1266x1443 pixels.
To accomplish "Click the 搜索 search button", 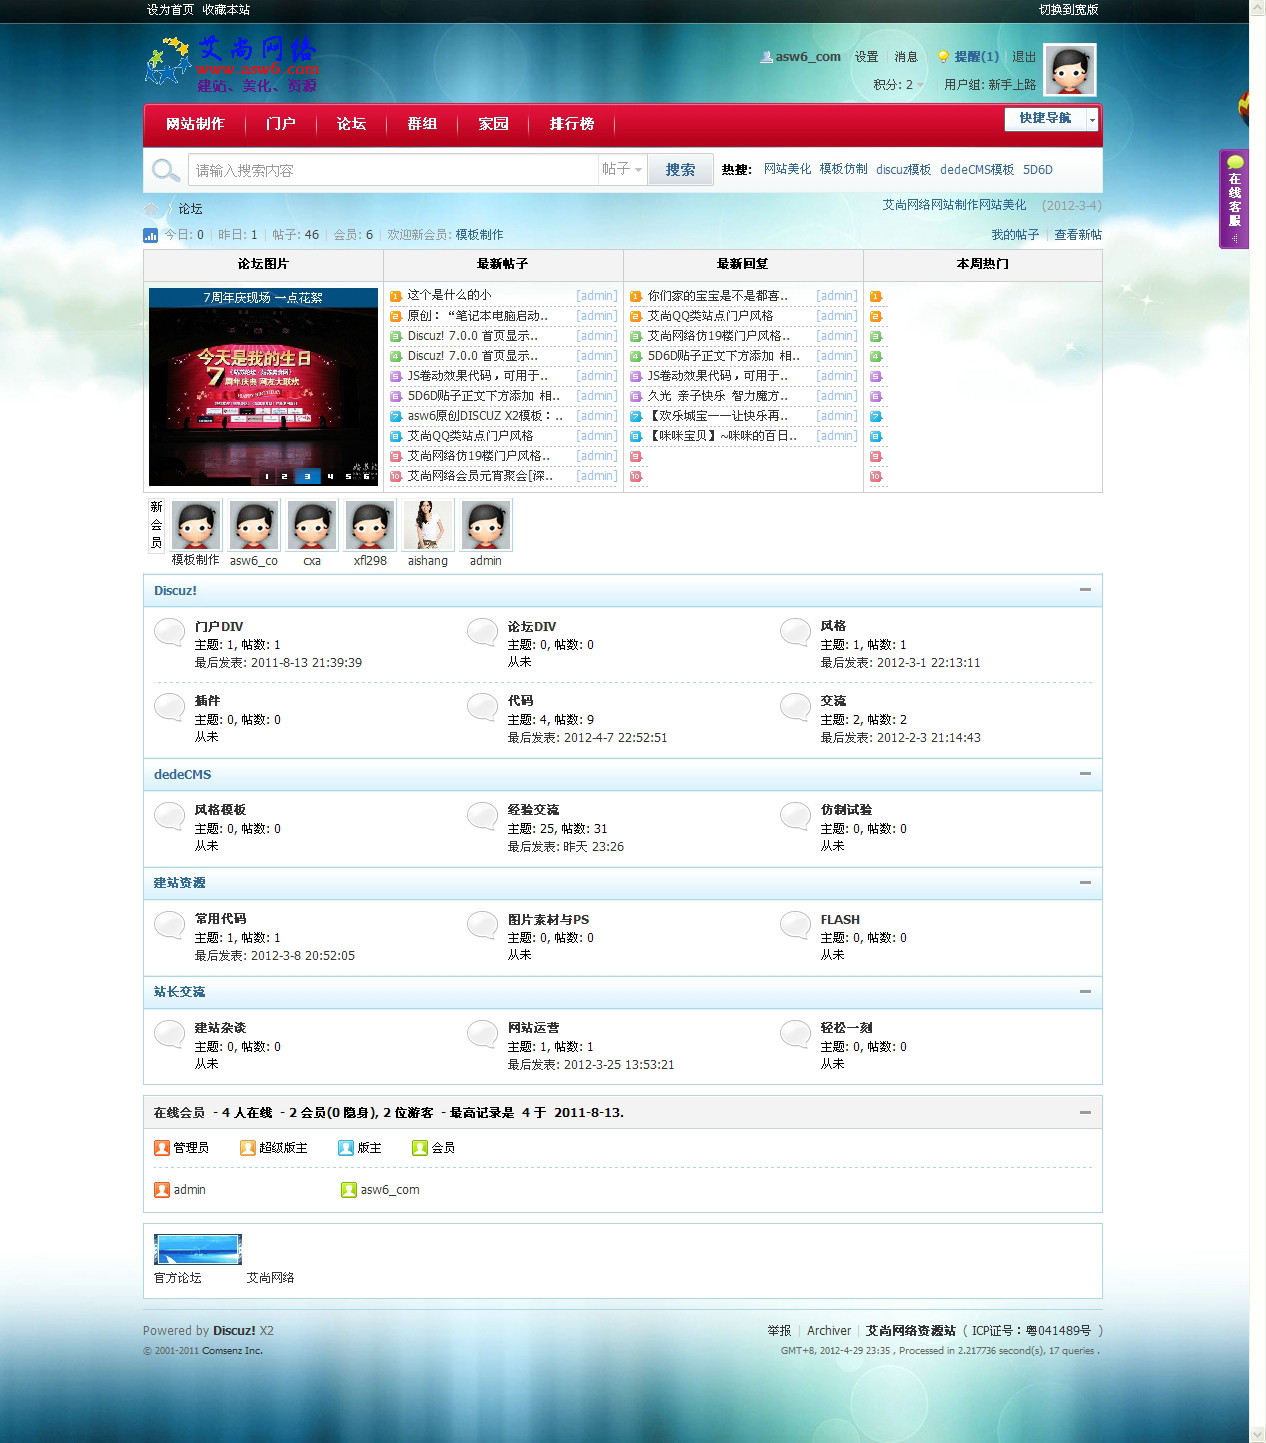I will coord(680,170).
